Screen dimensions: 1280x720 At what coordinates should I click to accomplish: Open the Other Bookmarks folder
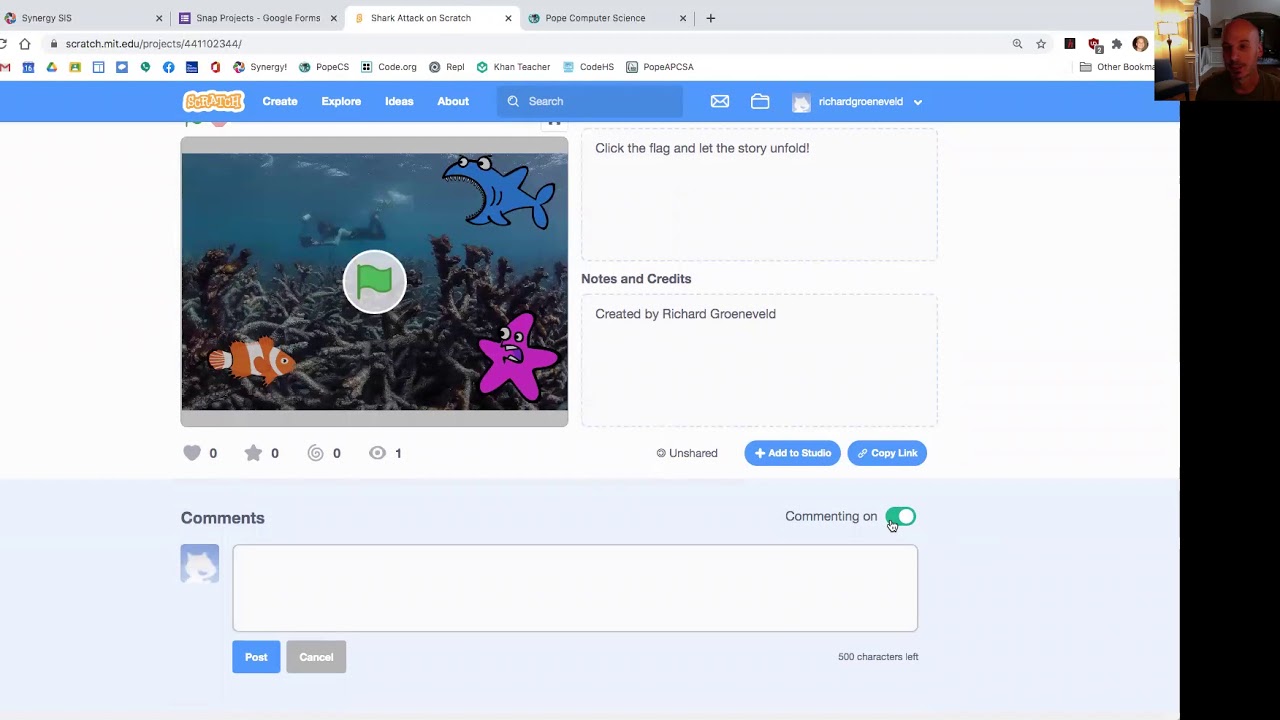click(1116, 67)
